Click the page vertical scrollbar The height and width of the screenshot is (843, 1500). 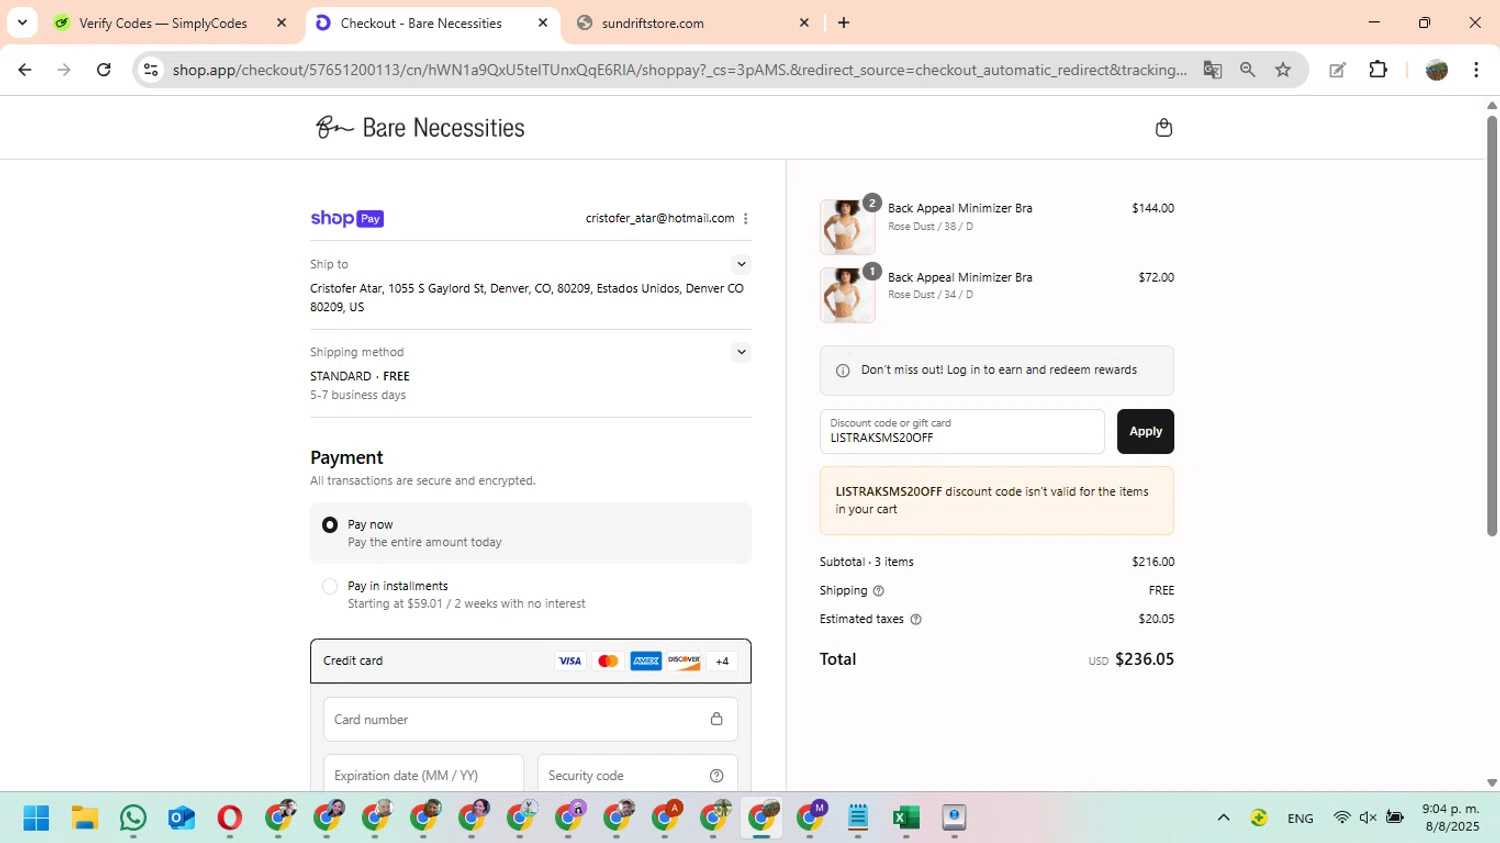1492,326
